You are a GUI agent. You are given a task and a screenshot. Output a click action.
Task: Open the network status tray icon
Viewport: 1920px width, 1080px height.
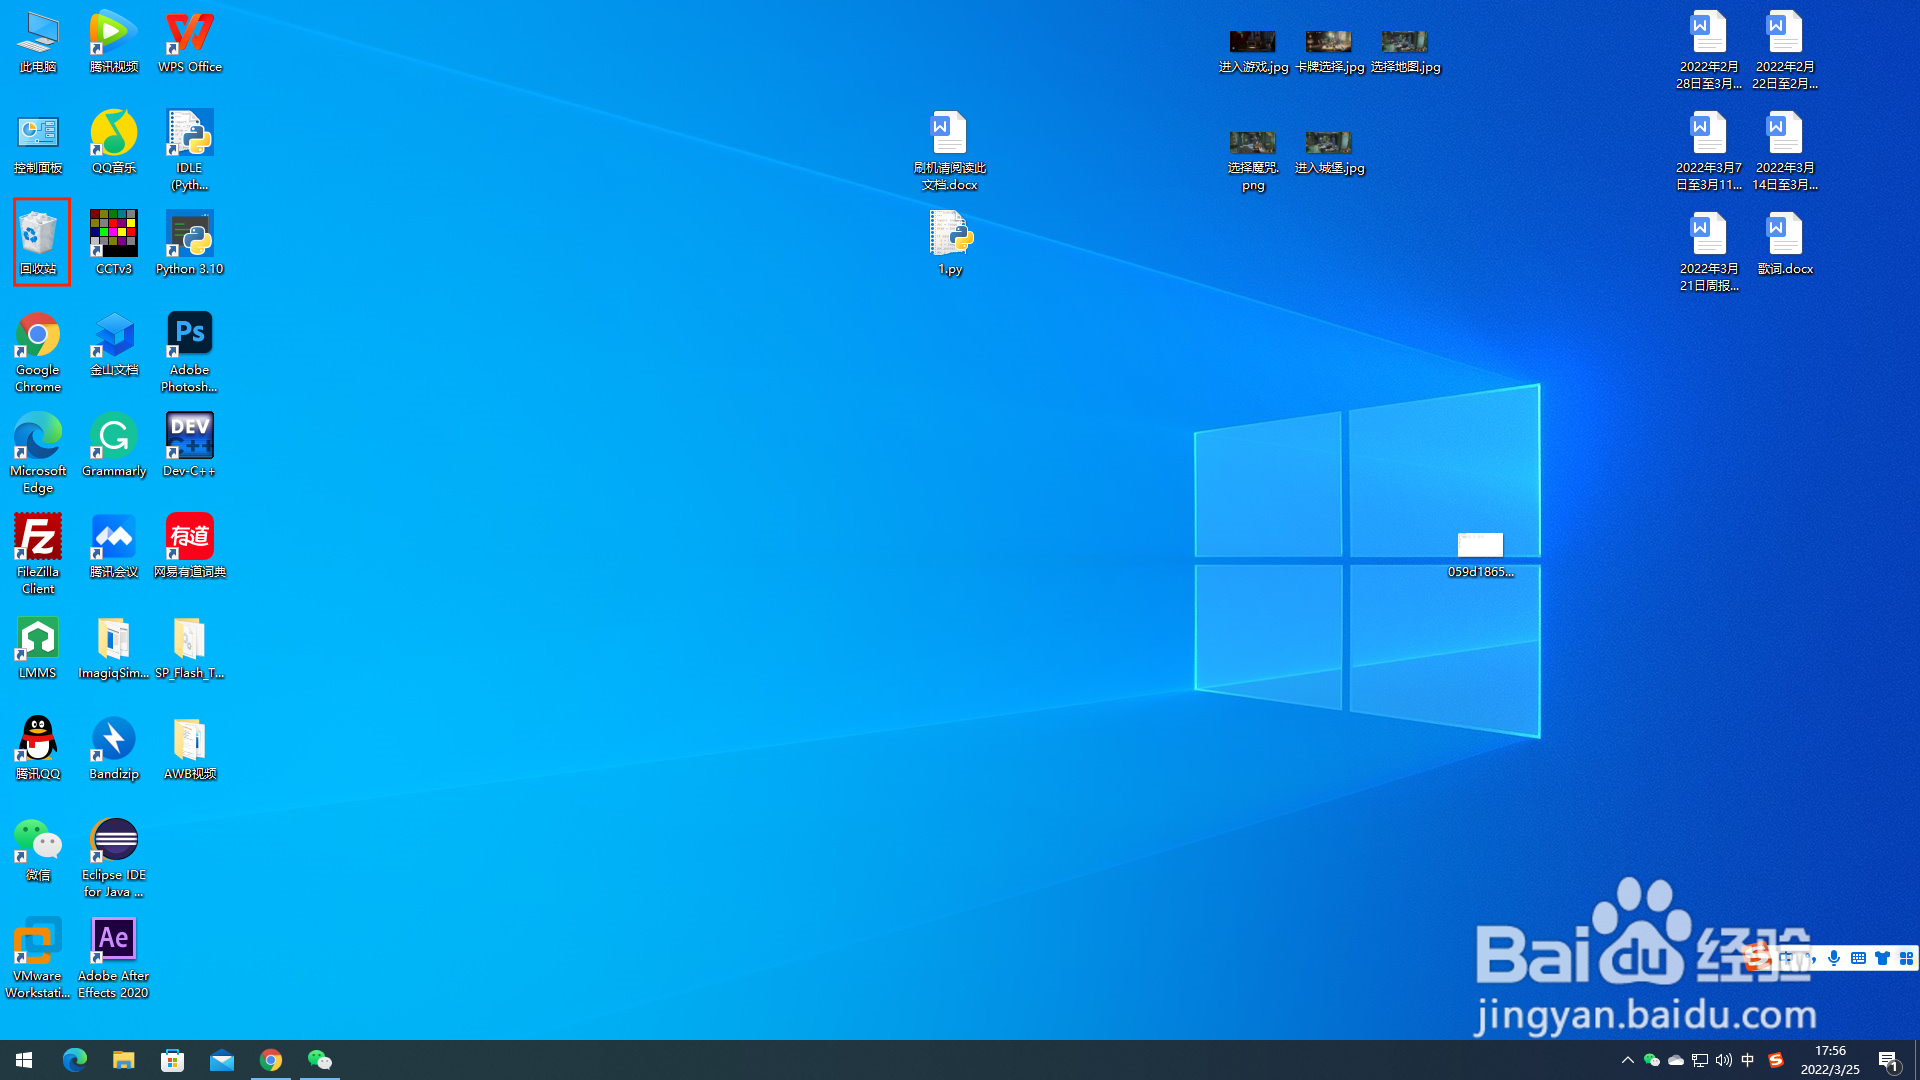tap(1699, 1060)
